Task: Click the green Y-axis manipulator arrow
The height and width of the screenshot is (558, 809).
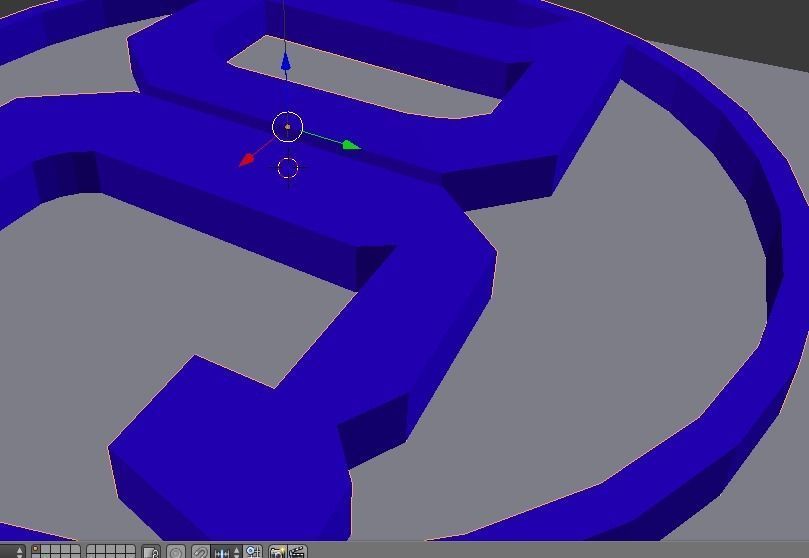Action: click(349, 145)
